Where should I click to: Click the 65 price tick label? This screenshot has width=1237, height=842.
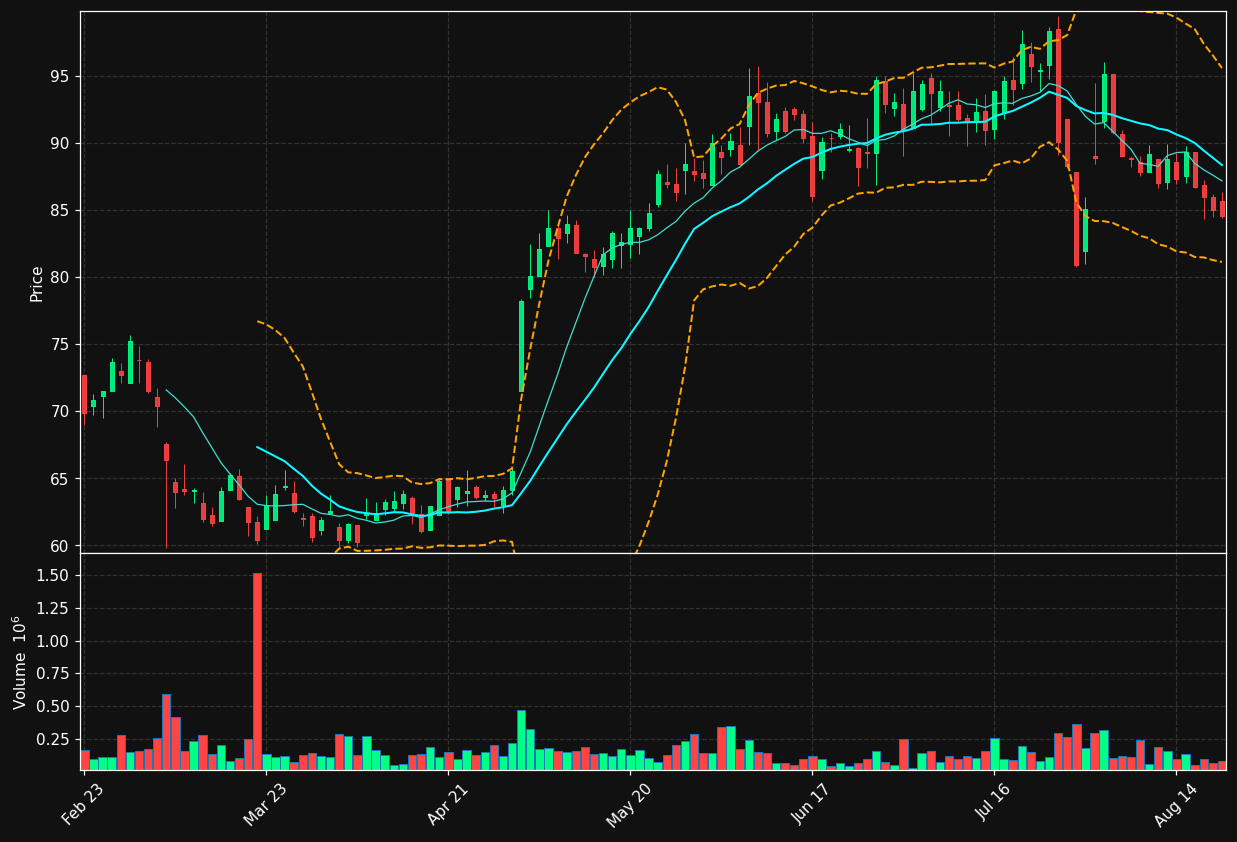click(x=62, y=478)
